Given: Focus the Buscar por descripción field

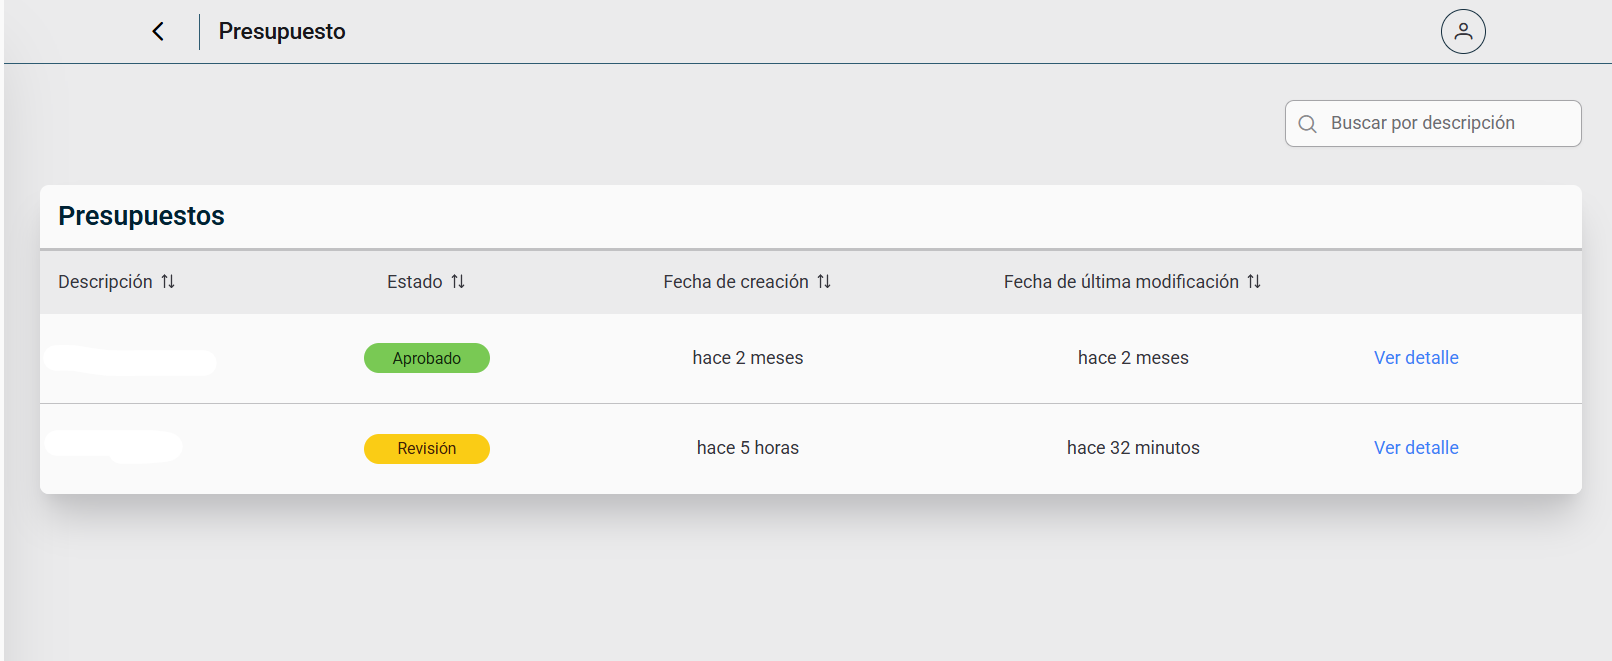Looking at the screenshot, I should pyautogui.click(x=1440, y=123).
